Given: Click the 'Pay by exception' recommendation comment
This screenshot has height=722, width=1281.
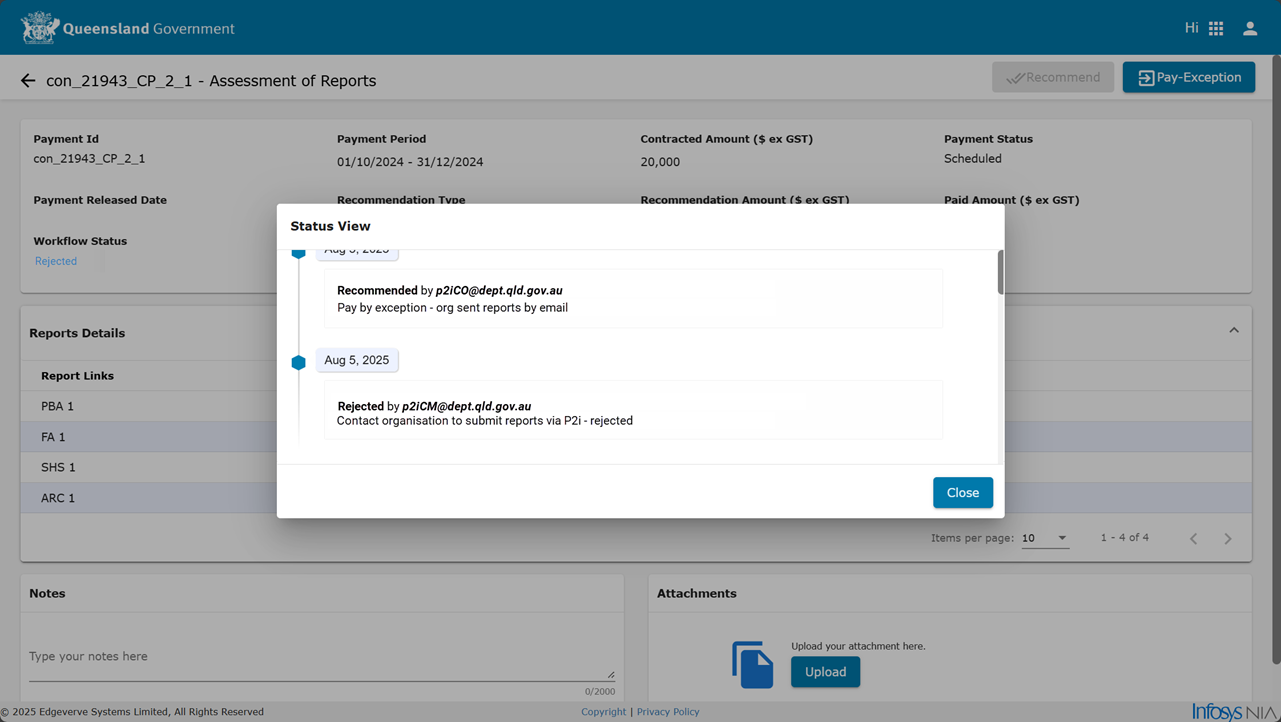Looking at the screenshot, I should [452, 308].
